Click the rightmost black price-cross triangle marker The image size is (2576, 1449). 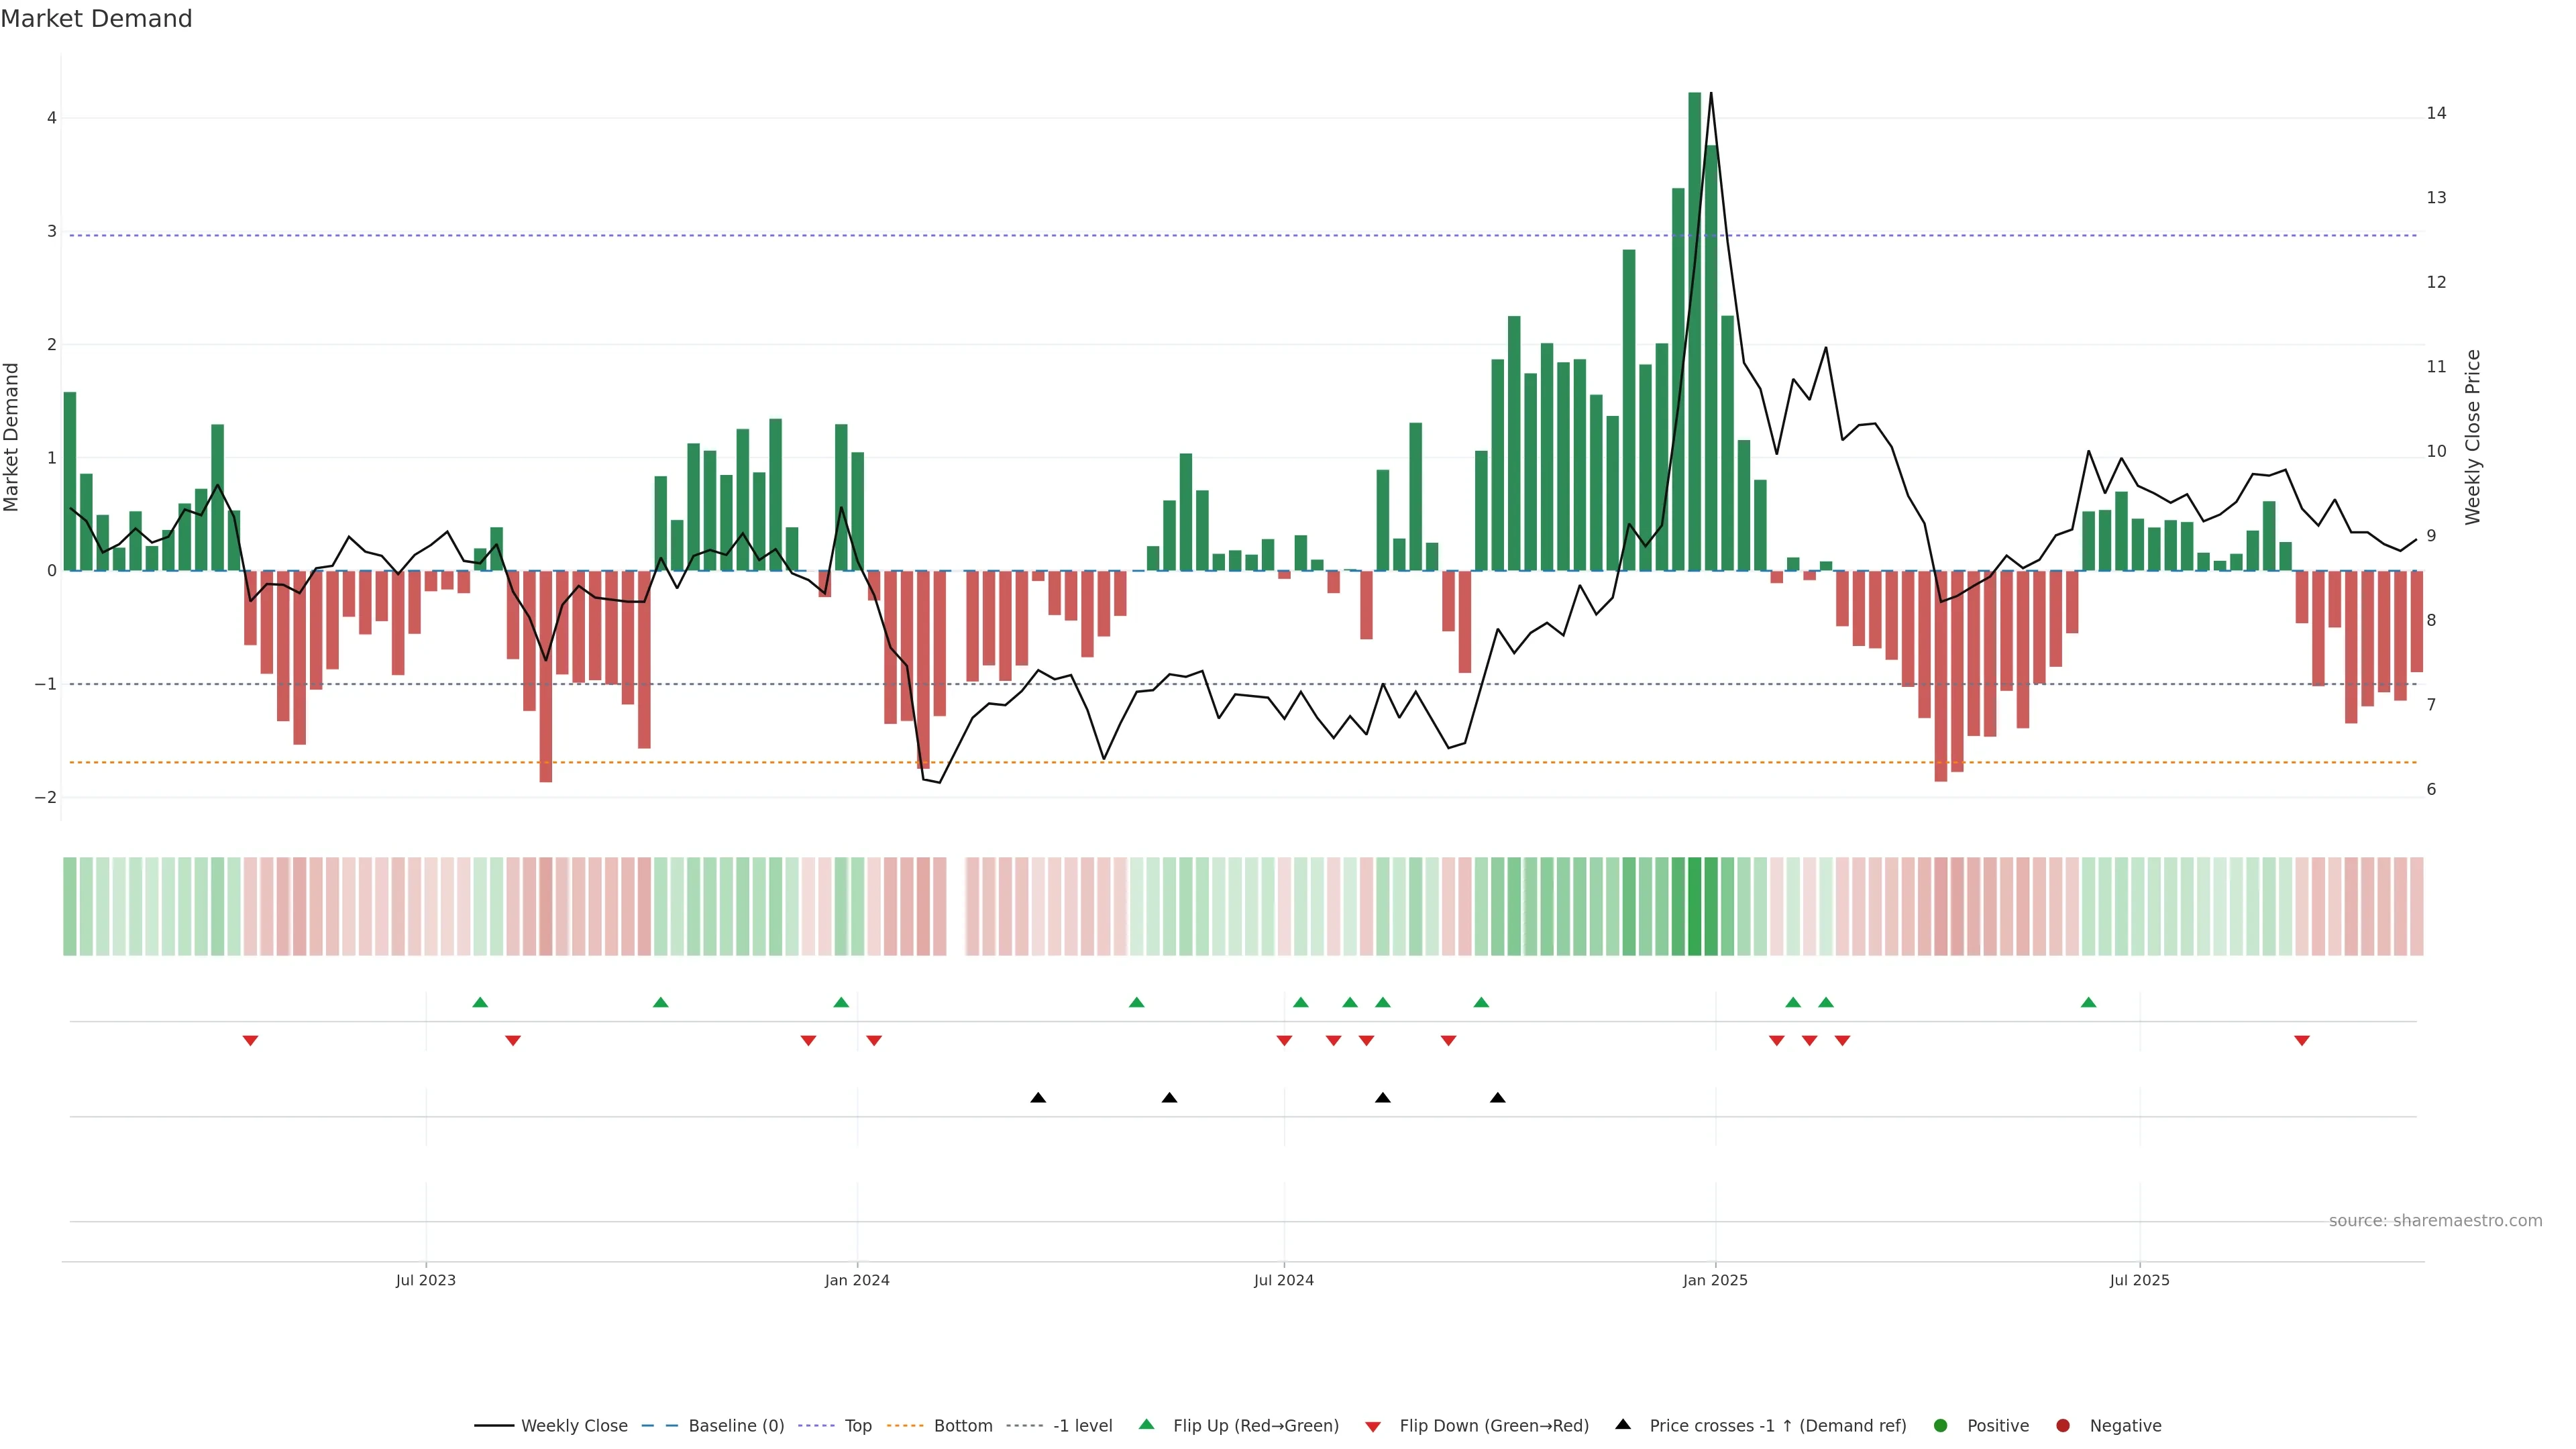pyautogui.click(x=1497, y=1098)
